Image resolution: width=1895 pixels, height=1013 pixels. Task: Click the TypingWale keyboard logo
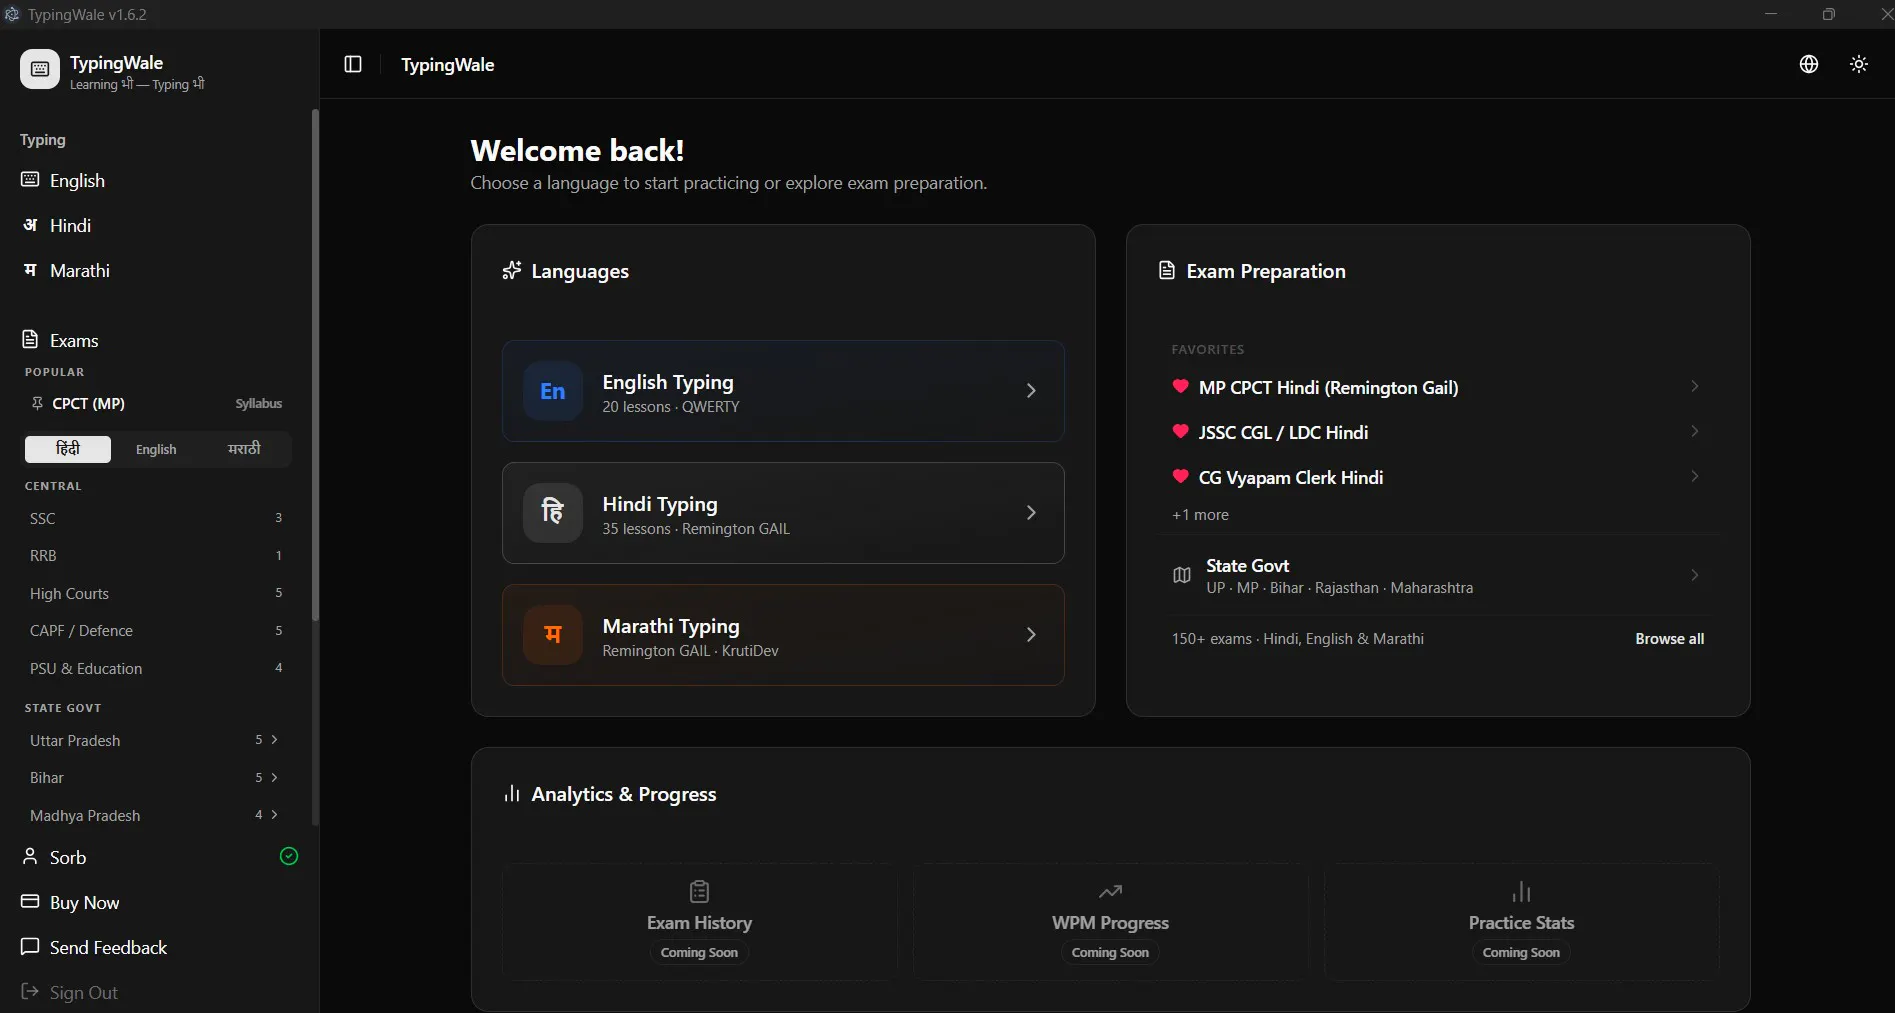click(x=40, y=69)
